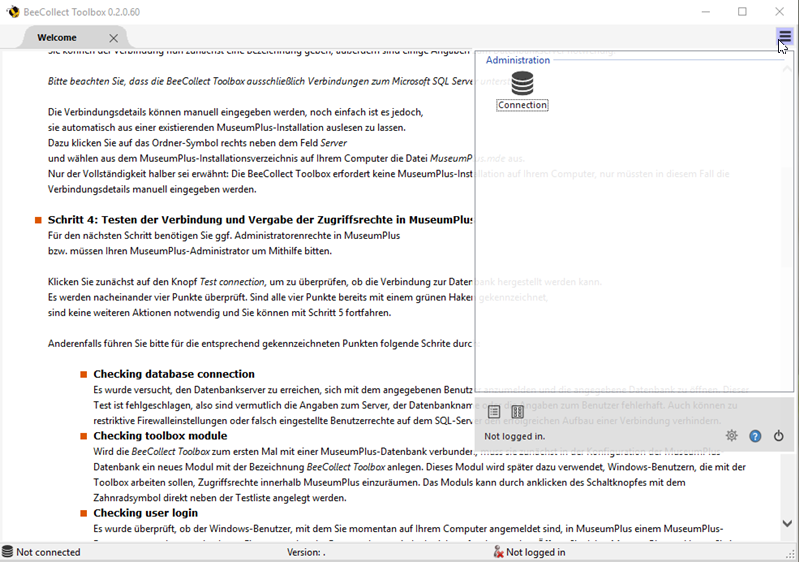799x562 pixels.
Task: Click the window resize grip in status bar
Action: point(790,554)
